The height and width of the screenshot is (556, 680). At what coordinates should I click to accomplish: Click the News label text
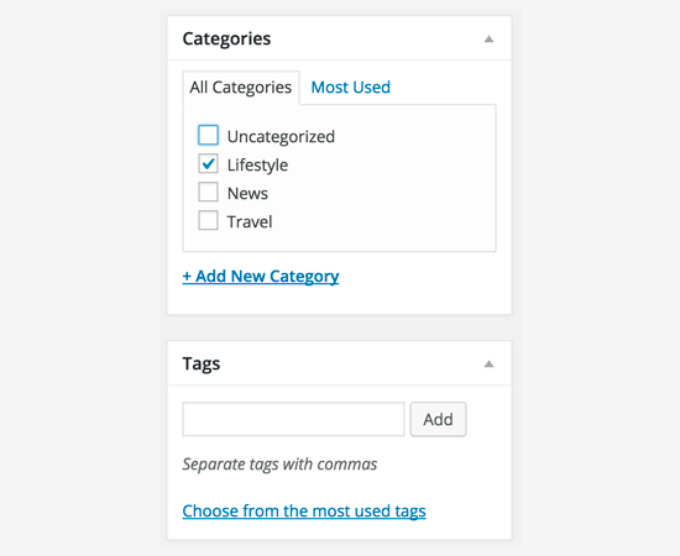[247, 193]
